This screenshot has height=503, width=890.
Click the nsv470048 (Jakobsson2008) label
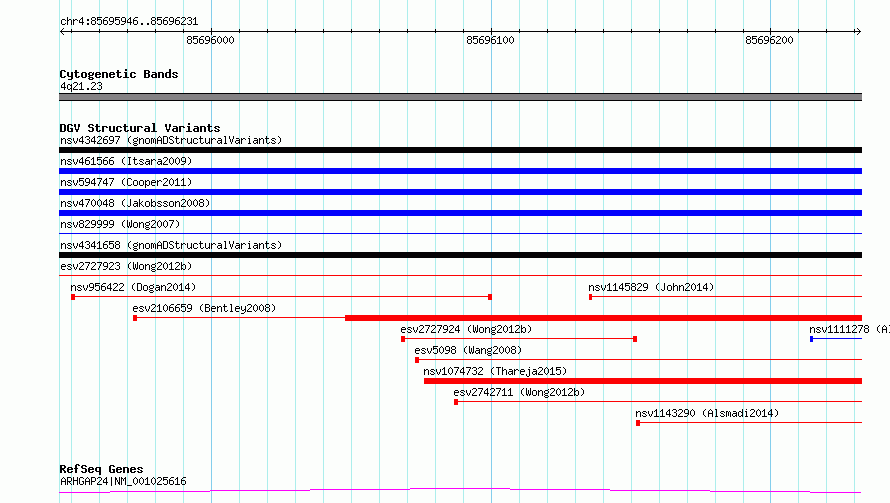[x=135, y=203]
